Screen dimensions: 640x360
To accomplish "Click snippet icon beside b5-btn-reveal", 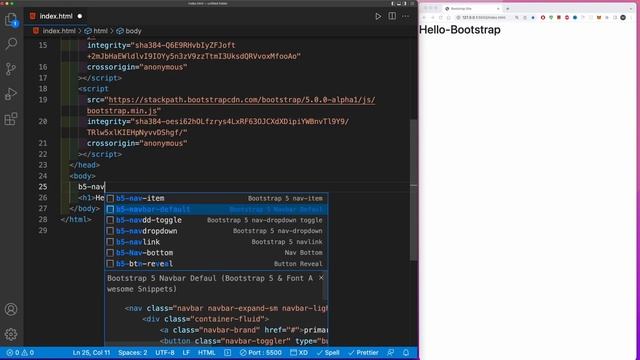I will 110,264.
